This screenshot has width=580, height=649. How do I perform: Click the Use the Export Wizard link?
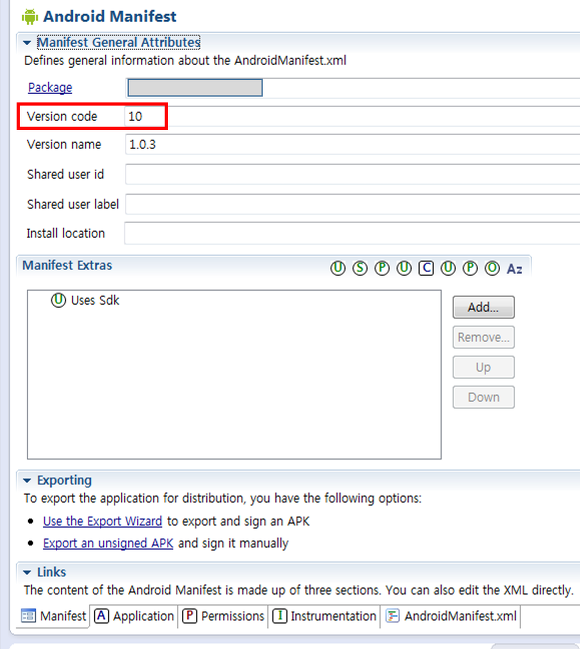point(102,521)
